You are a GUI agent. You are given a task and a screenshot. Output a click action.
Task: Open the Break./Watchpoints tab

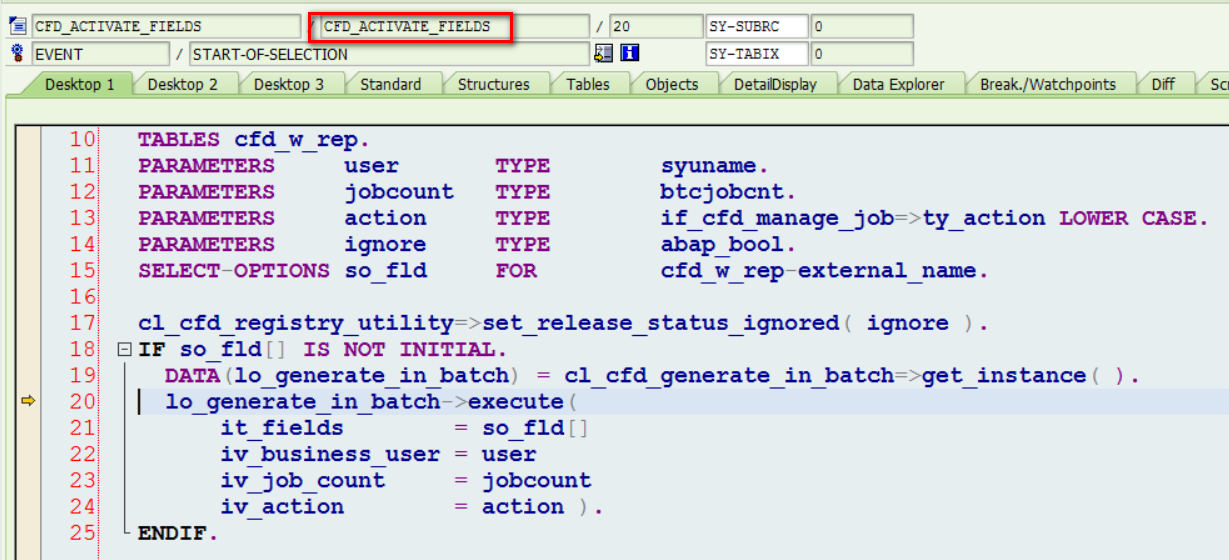pyautogui.click(x=1047, y=85)
